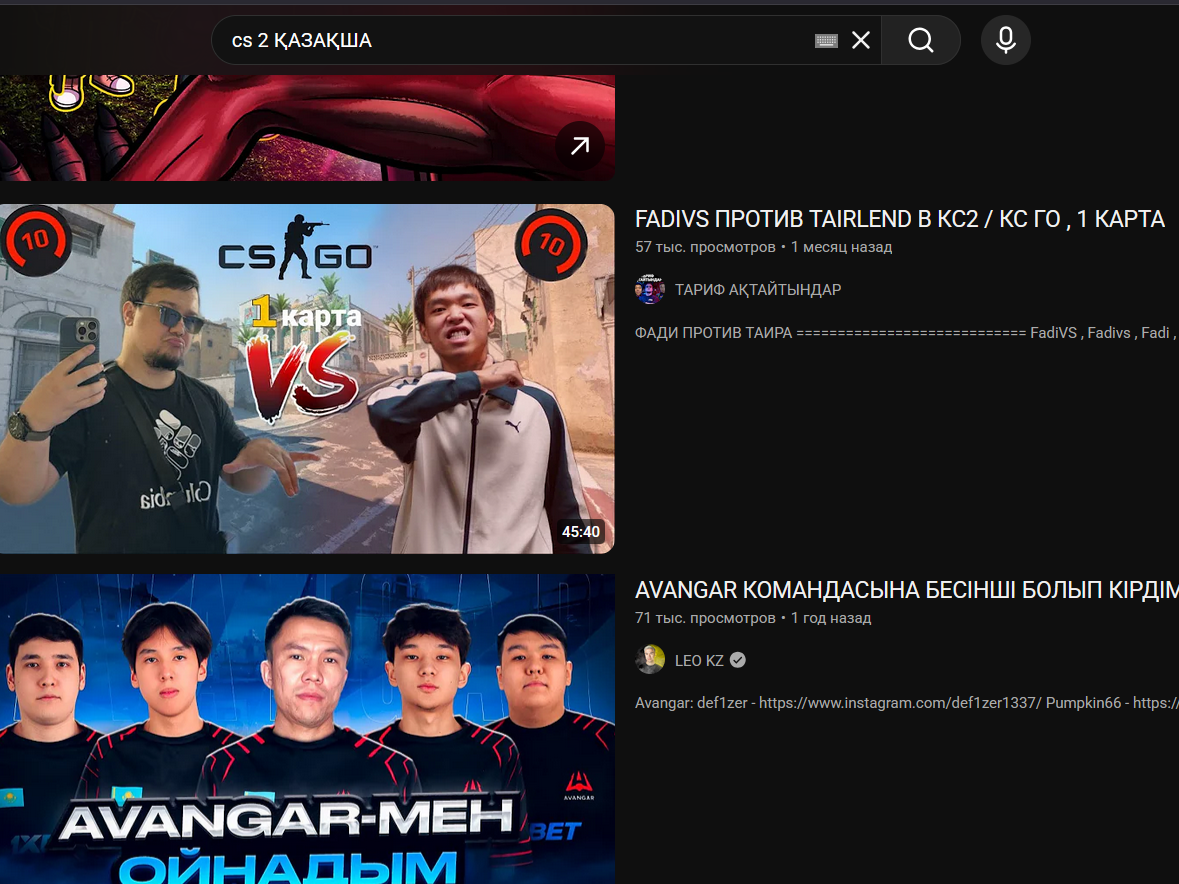1179x884 pixels.
Task: Start voice search with microphone icon
Action: coord(1005,40)
